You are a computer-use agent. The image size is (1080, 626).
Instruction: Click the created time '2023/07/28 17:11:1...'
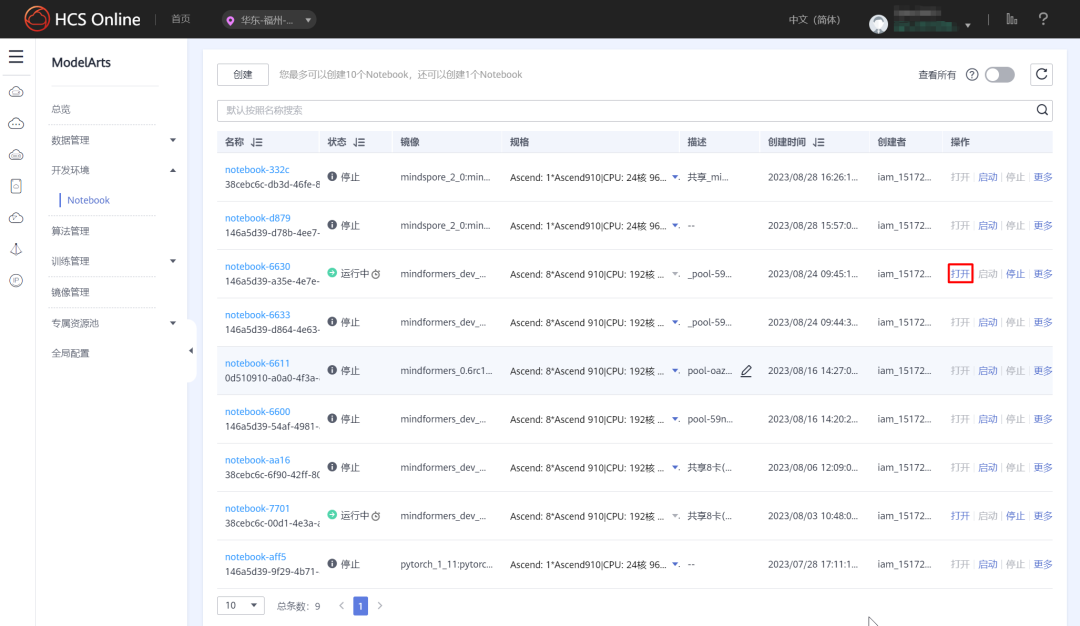813,564
